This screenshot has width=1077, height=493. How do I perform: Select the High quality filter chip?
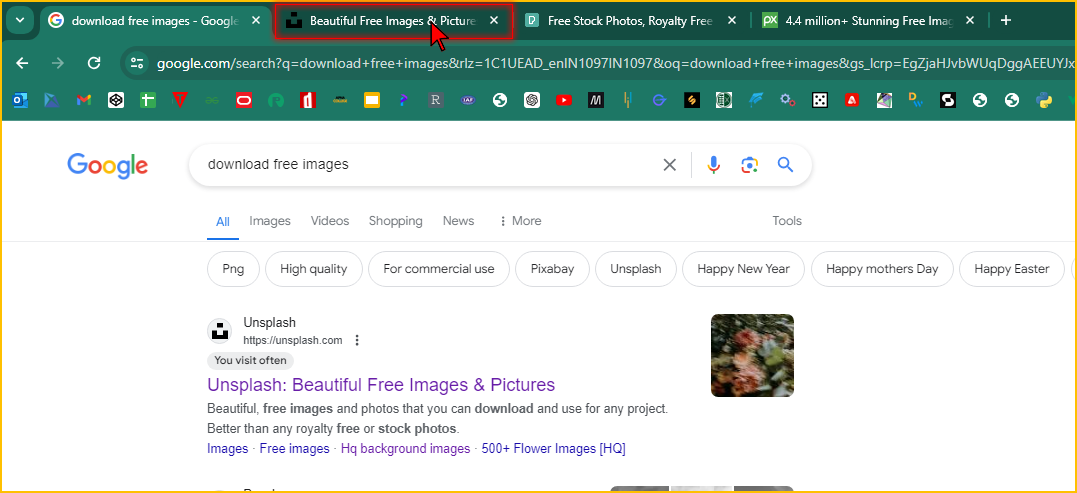point(313,269)
